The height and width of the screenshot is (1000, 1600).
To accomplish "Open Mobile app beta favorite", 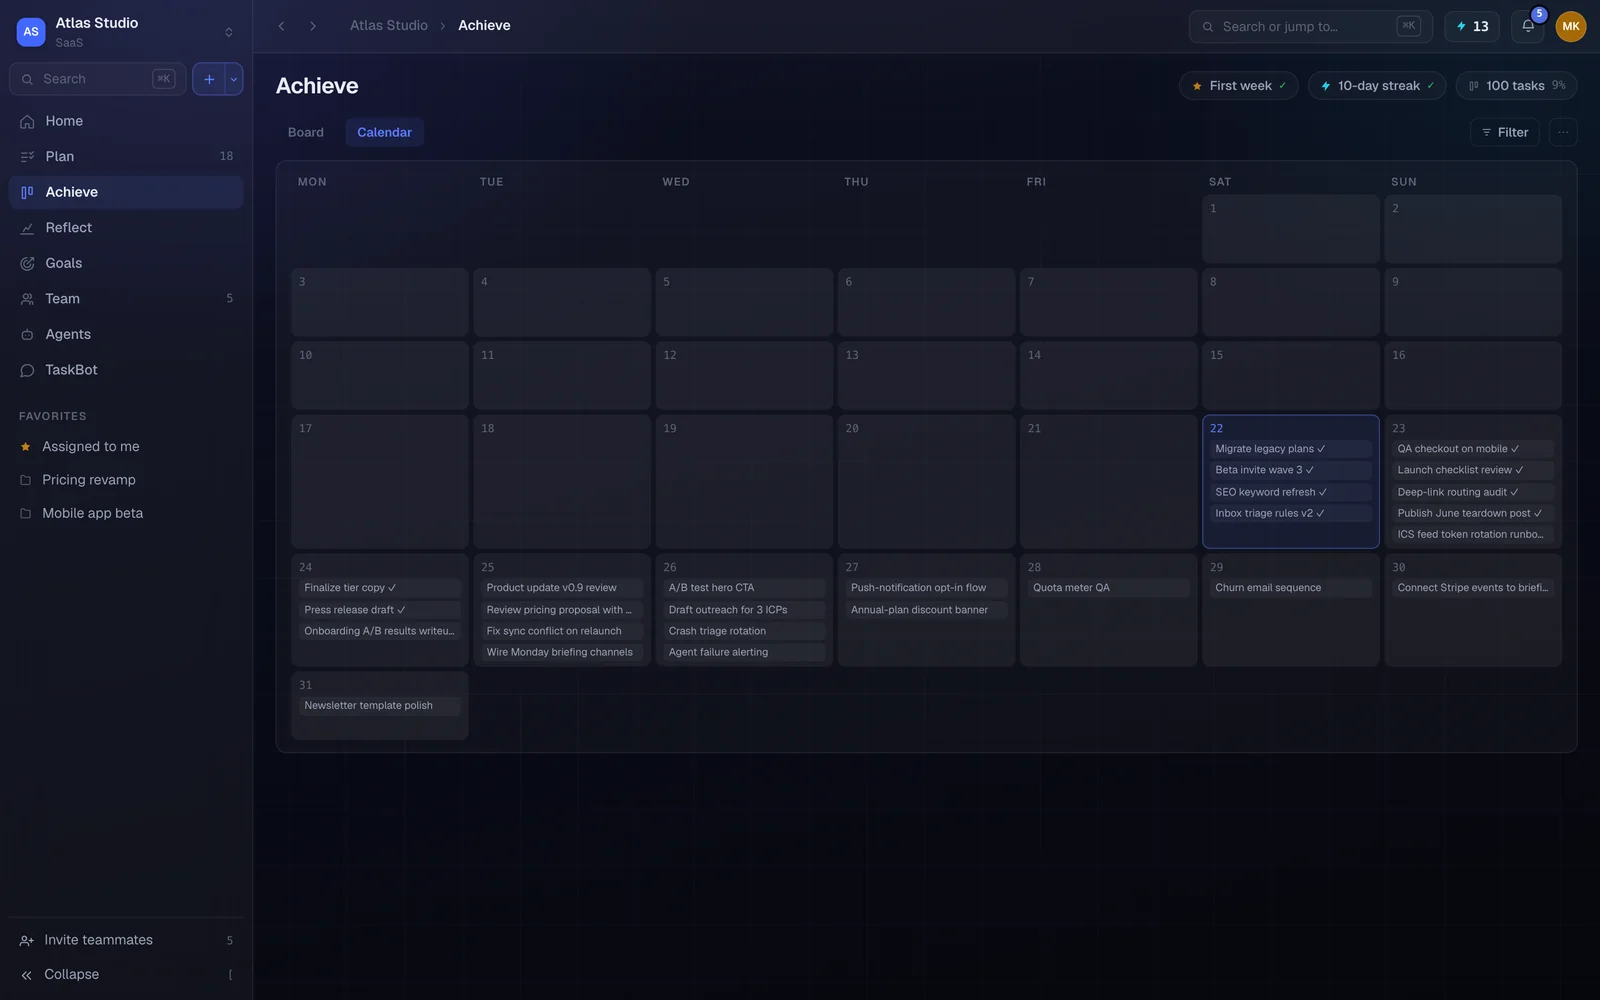I will click(x=126, y=513).
